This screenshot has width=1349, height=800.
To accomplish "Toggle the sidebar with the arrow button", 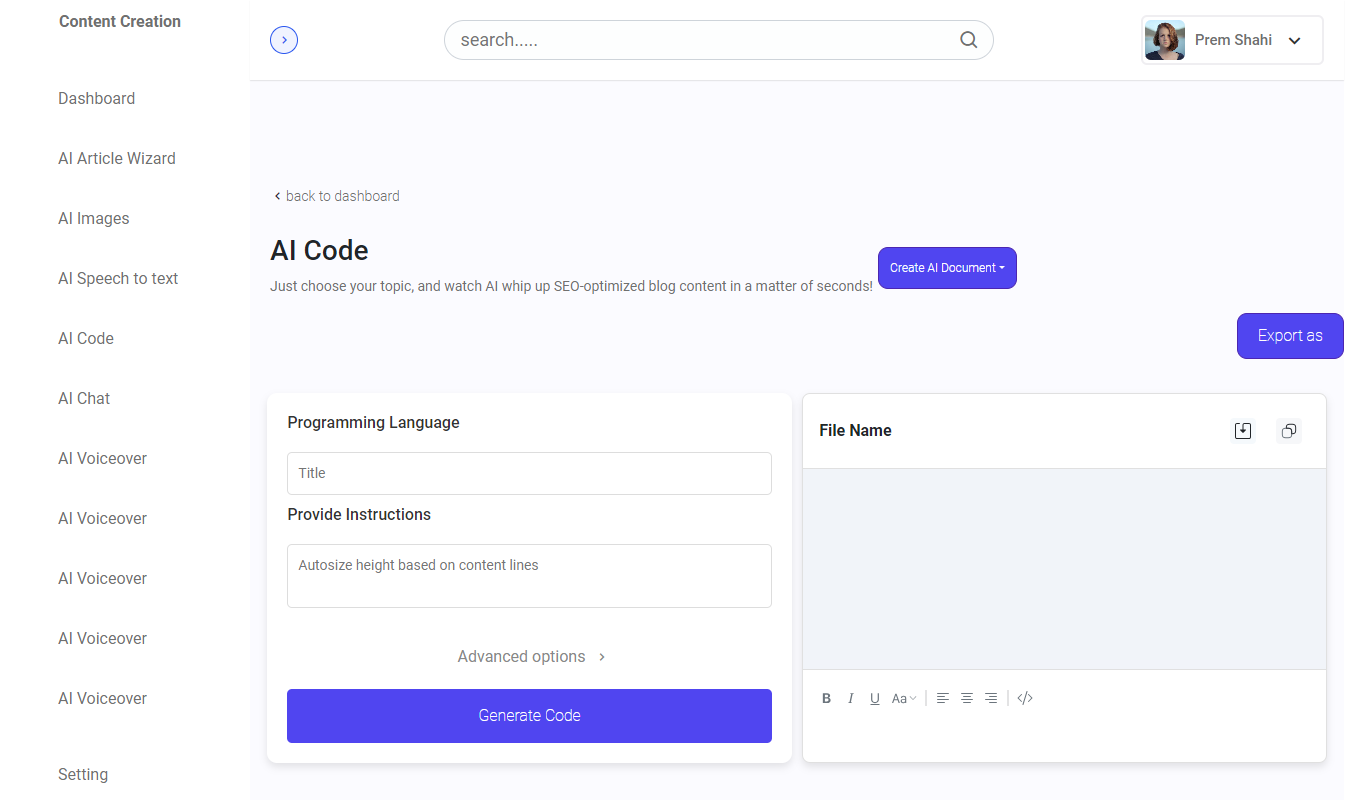I will coord(284,40).
